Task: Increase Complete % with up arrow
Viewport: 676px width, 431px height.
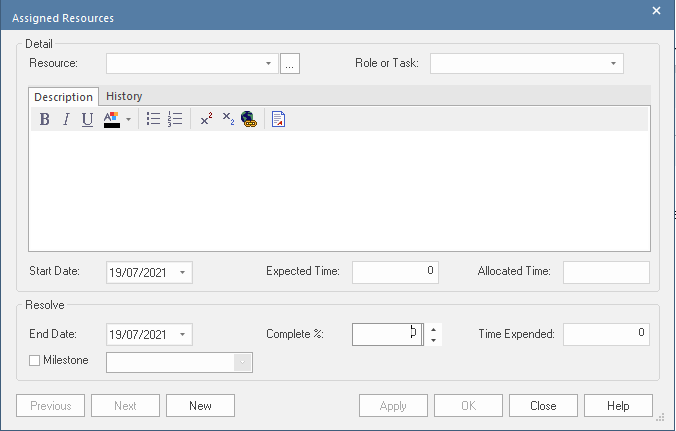Action: tap(433, 328)
